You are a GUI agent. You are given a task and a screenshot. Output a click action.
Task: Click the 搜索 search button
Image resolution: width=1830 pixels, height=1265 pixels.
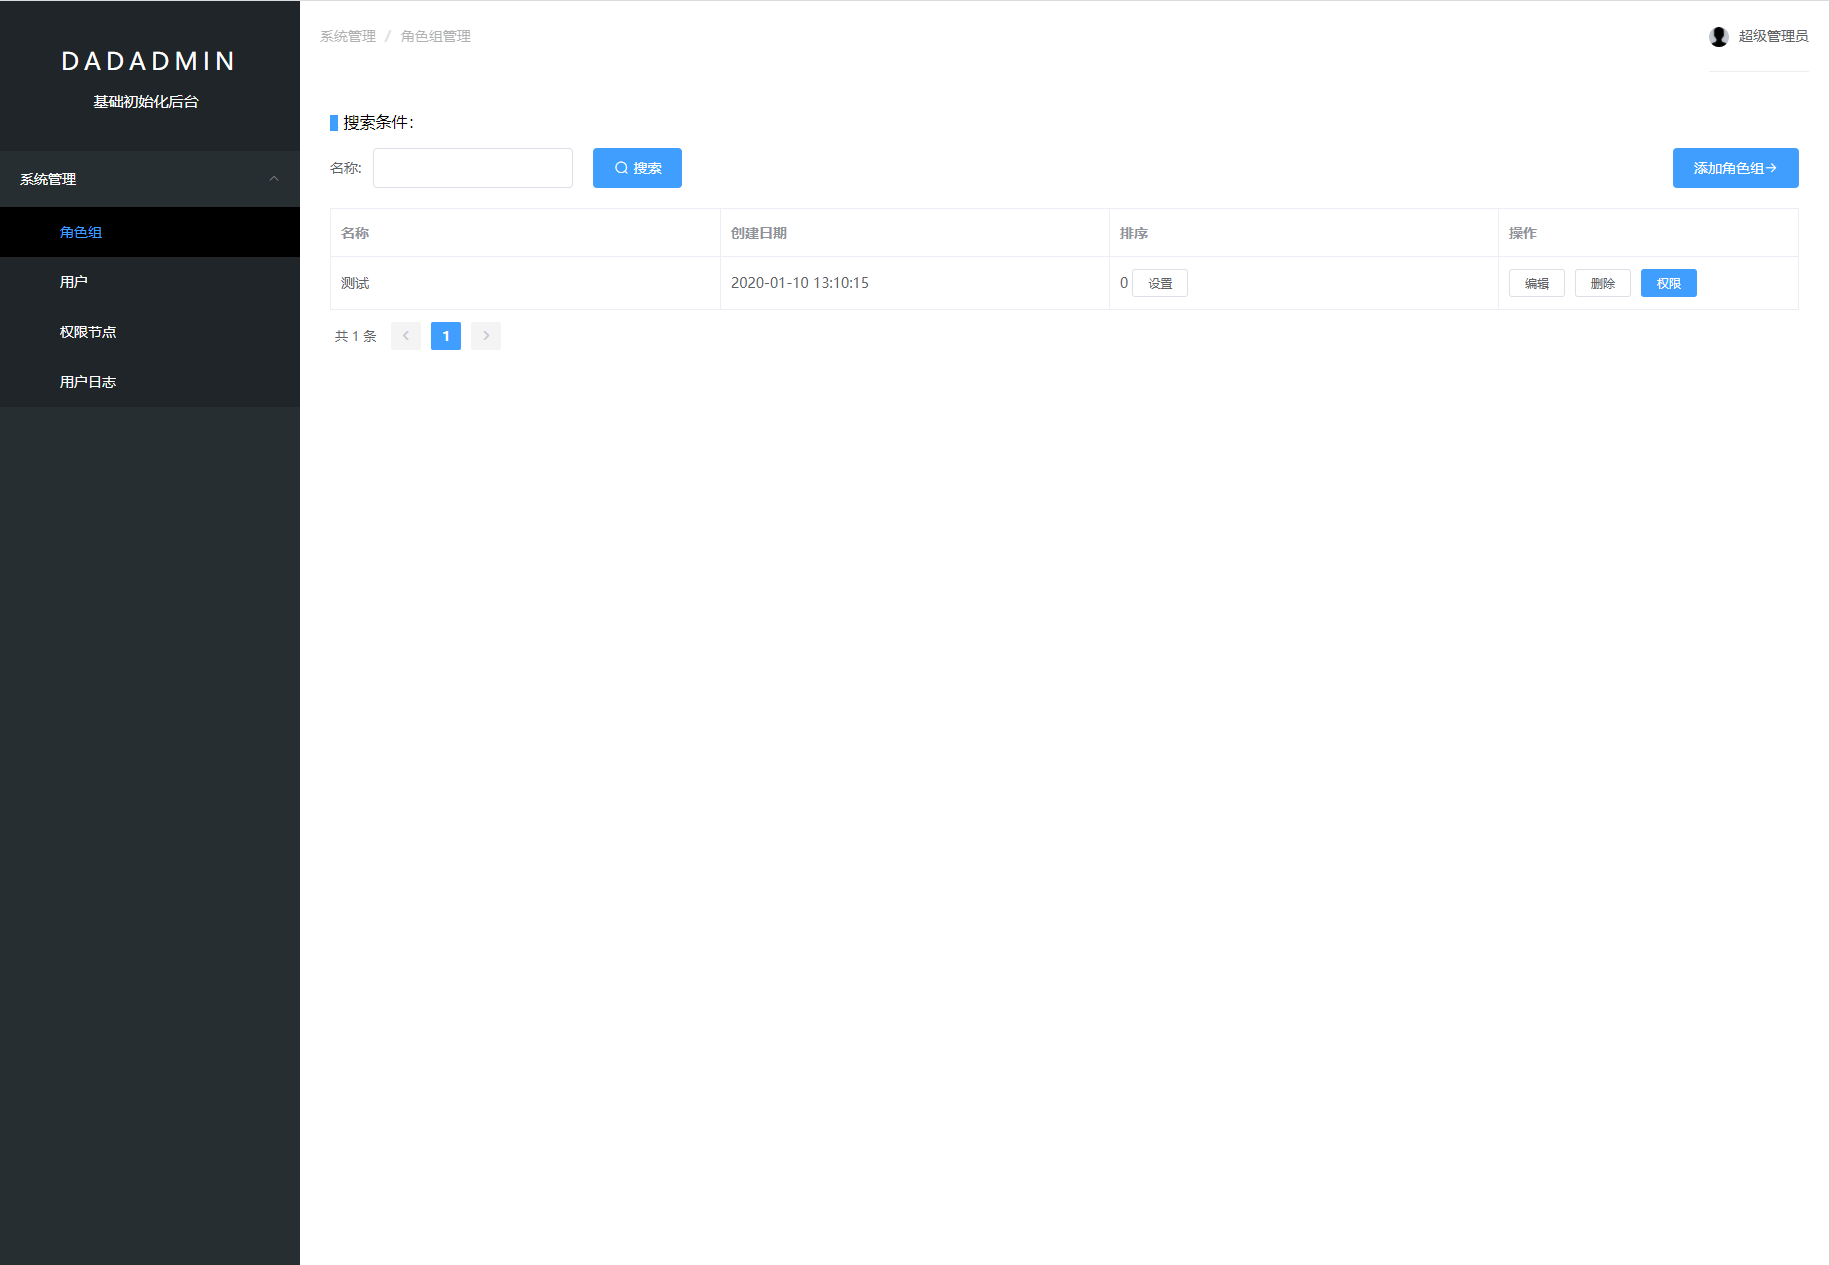[637, 168]
